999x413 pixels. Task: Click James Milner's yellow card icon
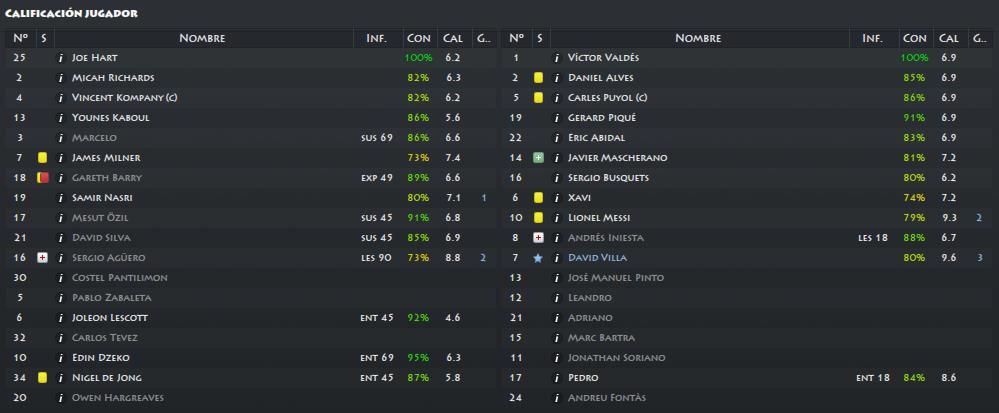[43, 157]
